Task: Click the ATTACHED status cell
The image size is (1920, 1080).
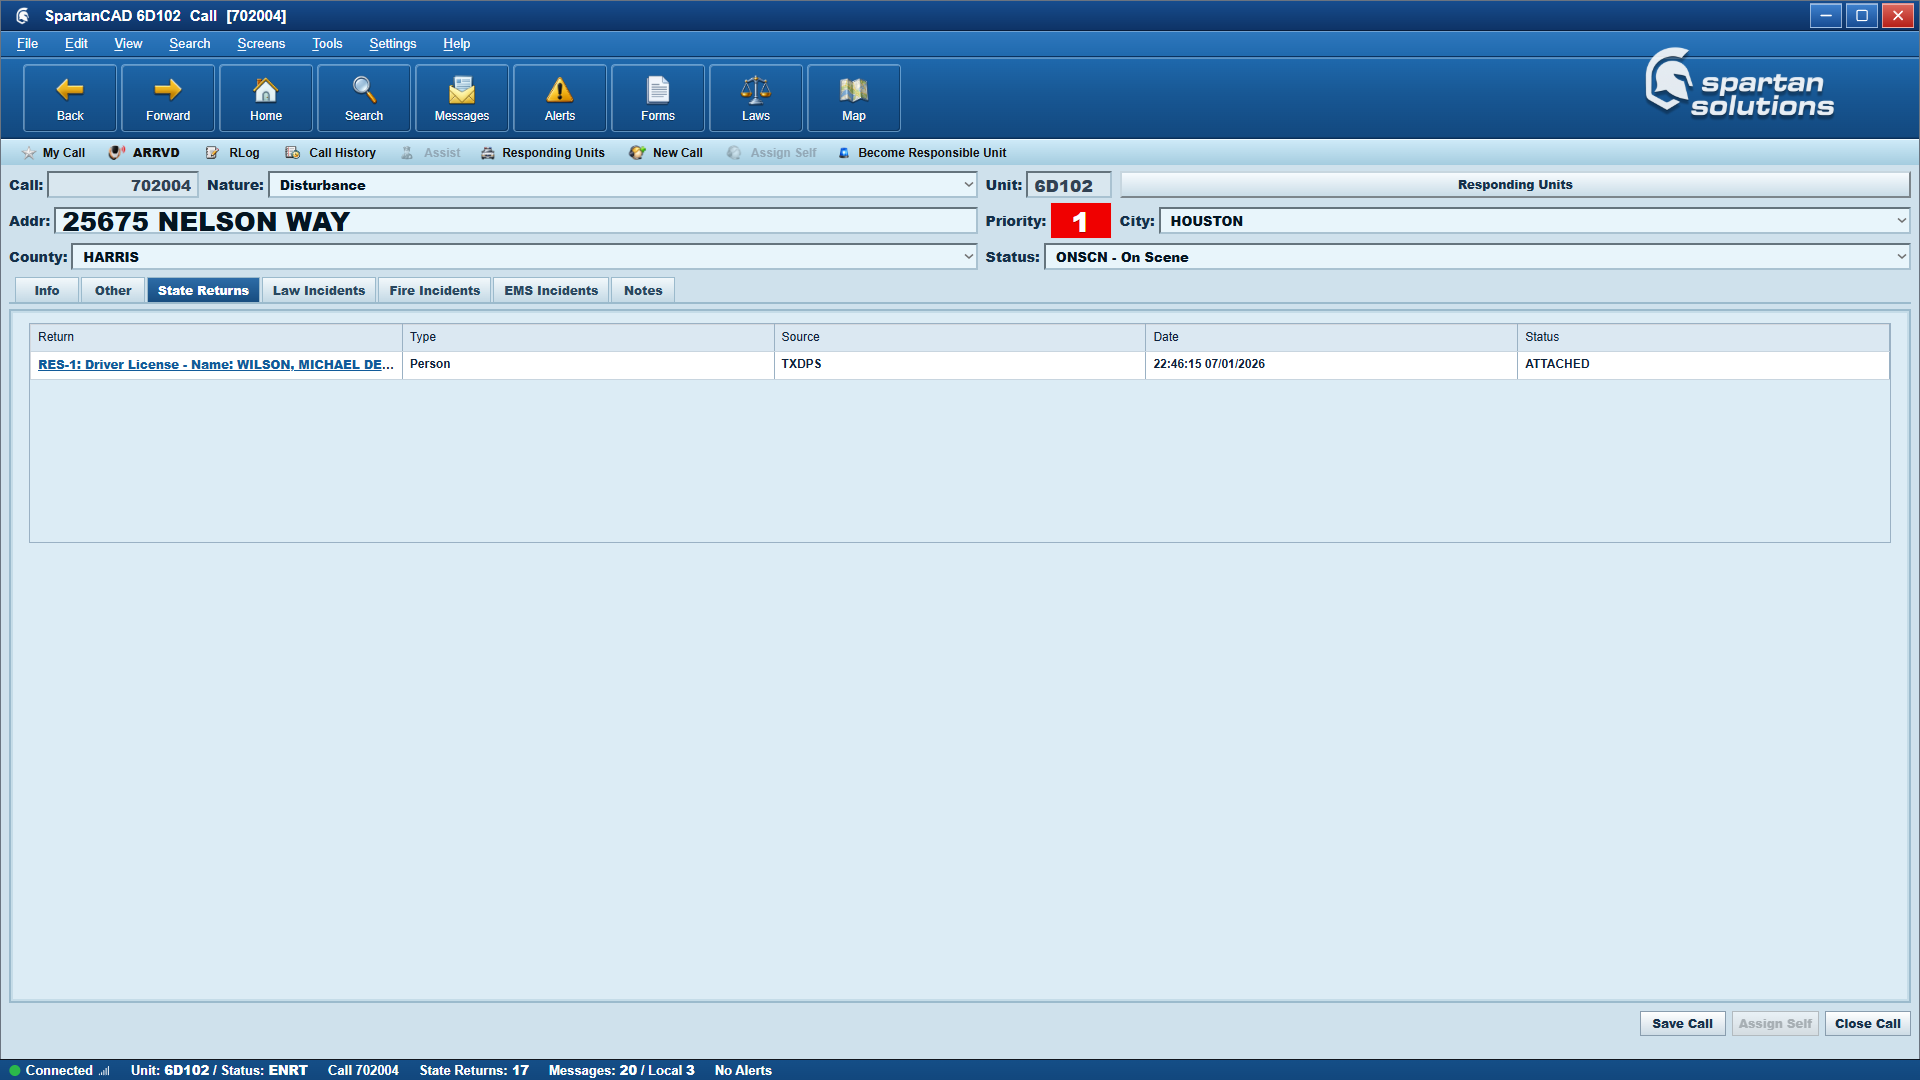Action: (x=1703, y=364)
